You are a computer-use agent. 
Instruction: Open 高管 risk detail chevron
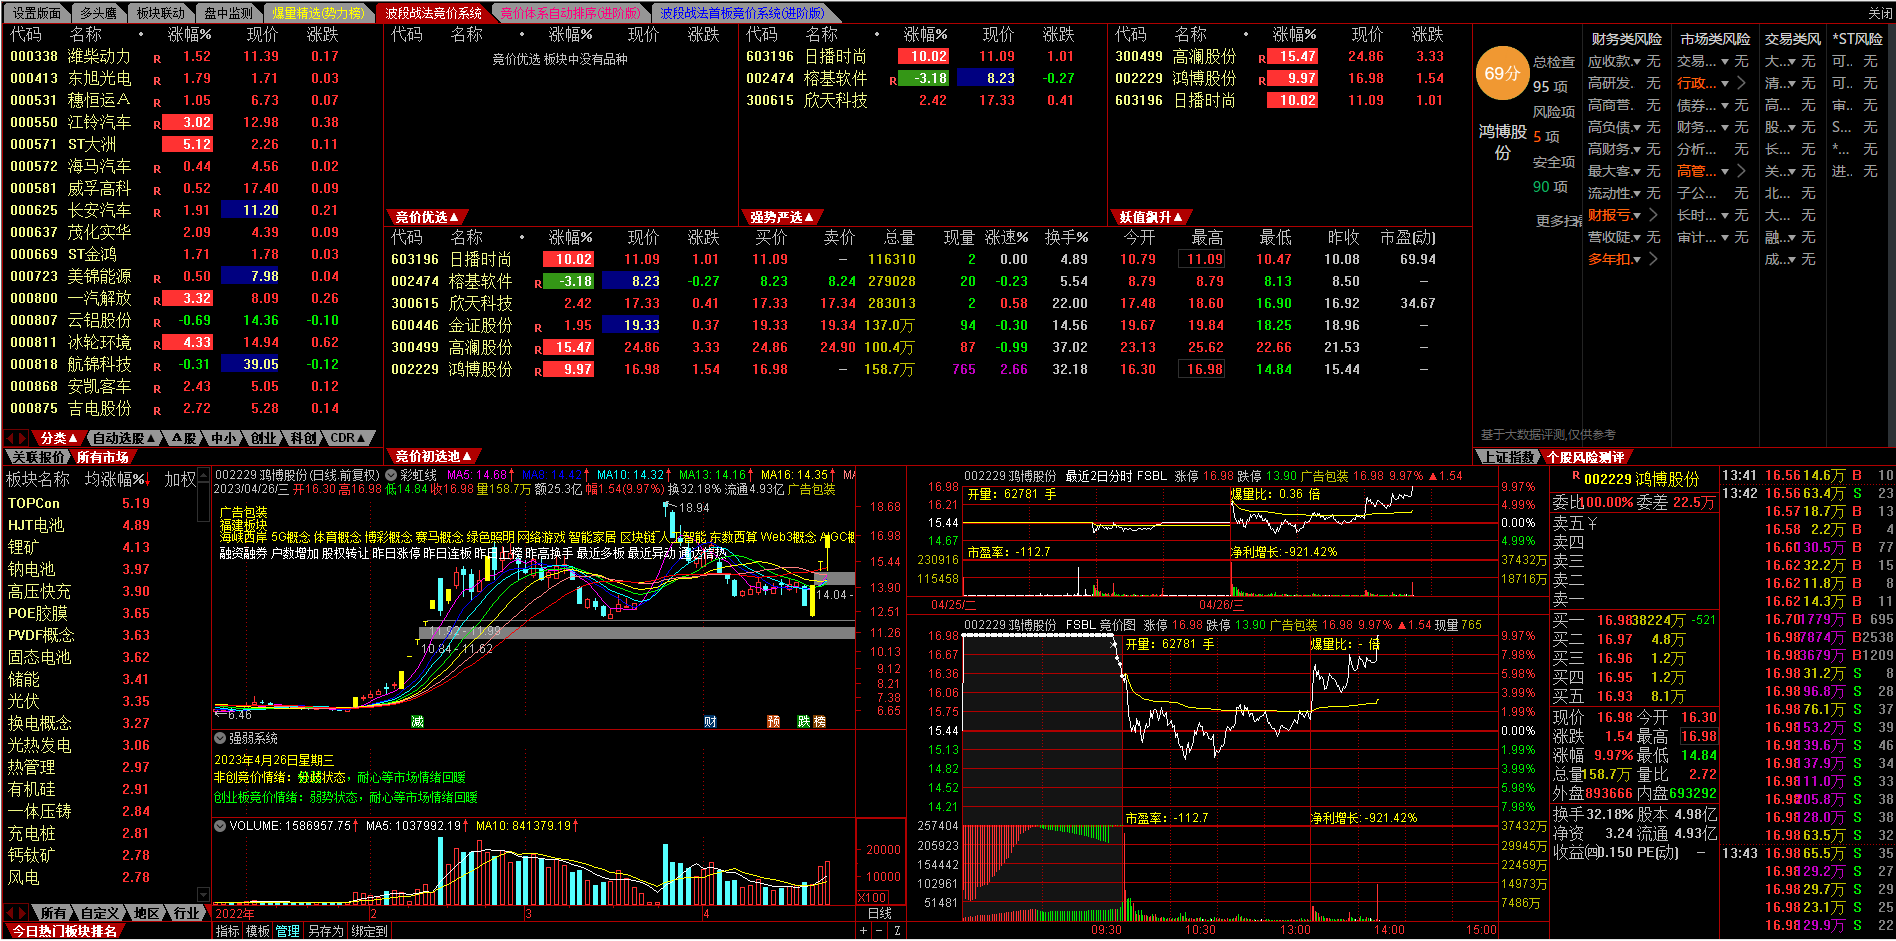[x=1742, y=172]
